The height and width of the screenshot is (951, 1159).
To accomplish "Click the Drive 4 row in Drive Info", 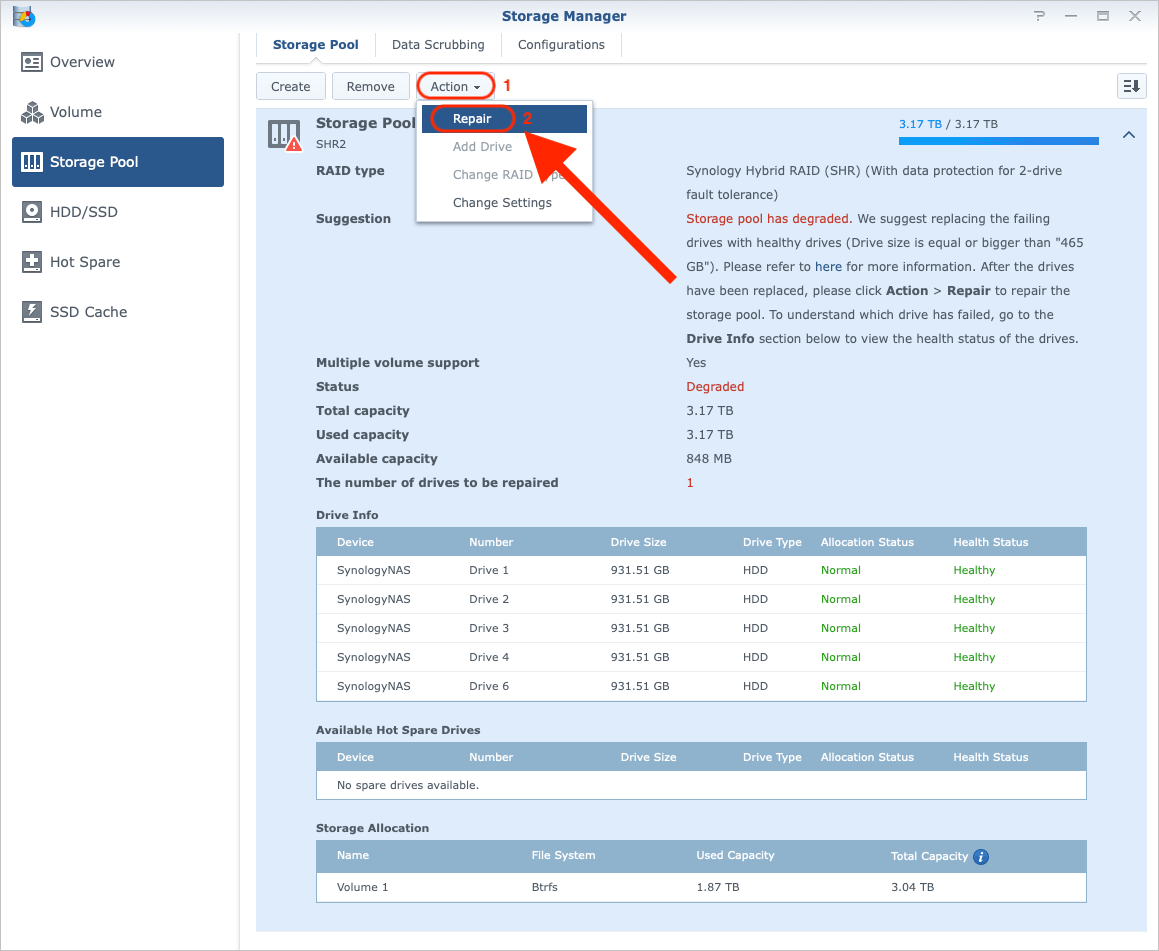I will 701,657.
